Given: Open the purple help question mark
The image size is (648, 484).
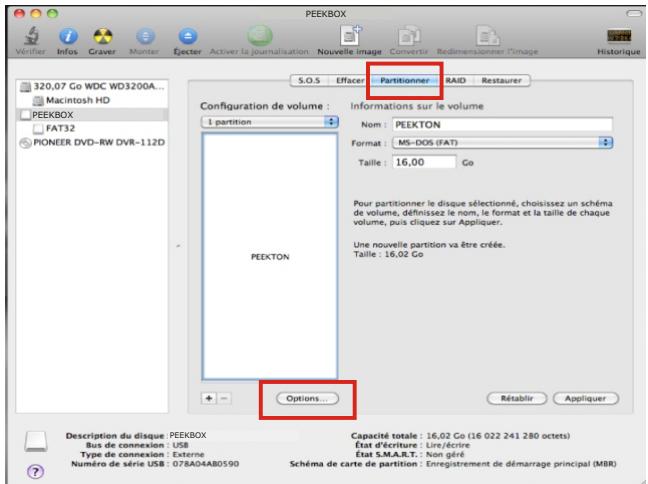Looking at the screenshot, I should [36, 471].
